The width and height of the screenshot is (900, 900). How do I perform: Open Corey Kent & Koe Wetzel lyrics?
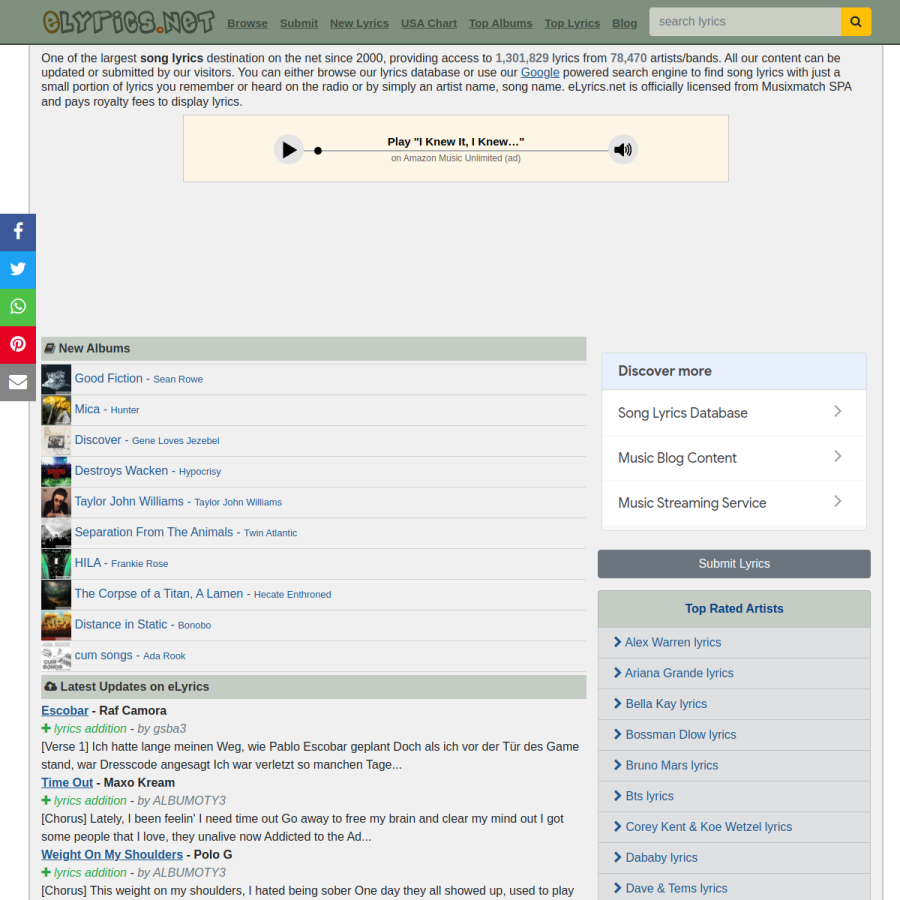[708, 827]
